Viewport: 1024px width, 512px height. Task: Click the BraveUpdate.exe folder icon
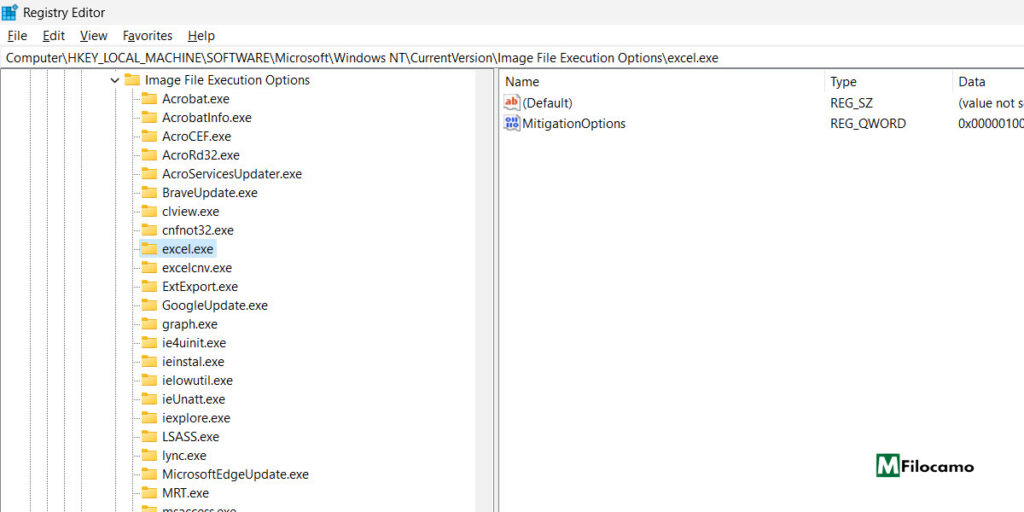[x=150, y=193]
